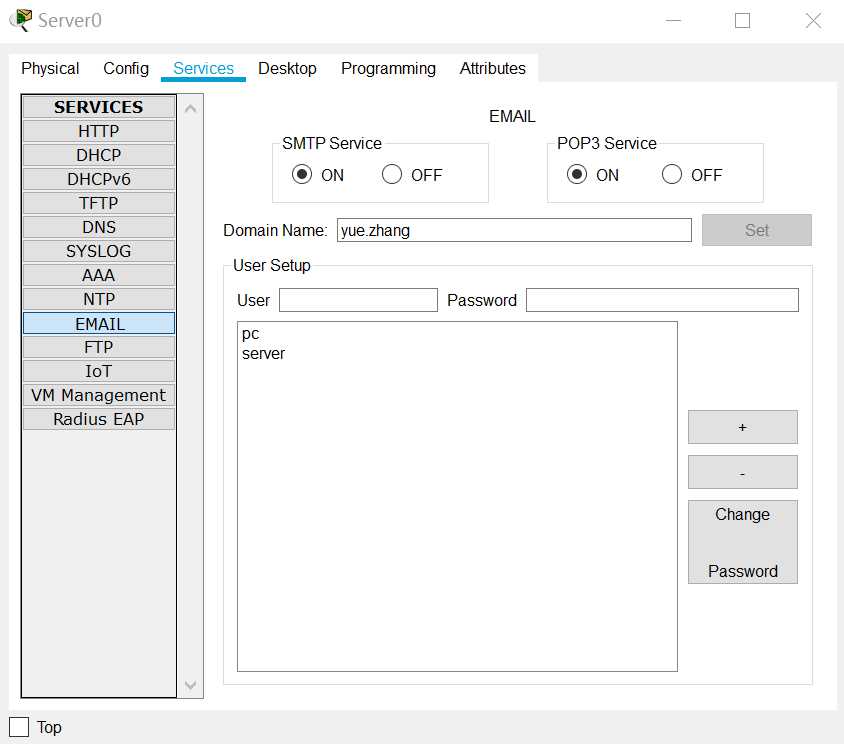Click the services list scroll up arrow
The image size is (844, 744).
(190, 109)
